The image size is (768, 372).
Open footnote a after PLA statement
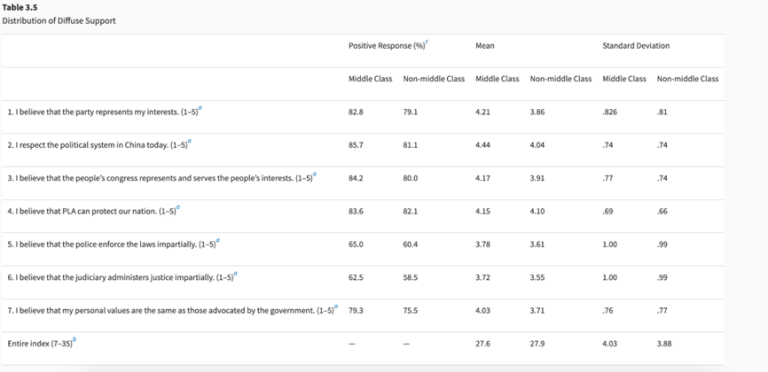pos(178,208)
